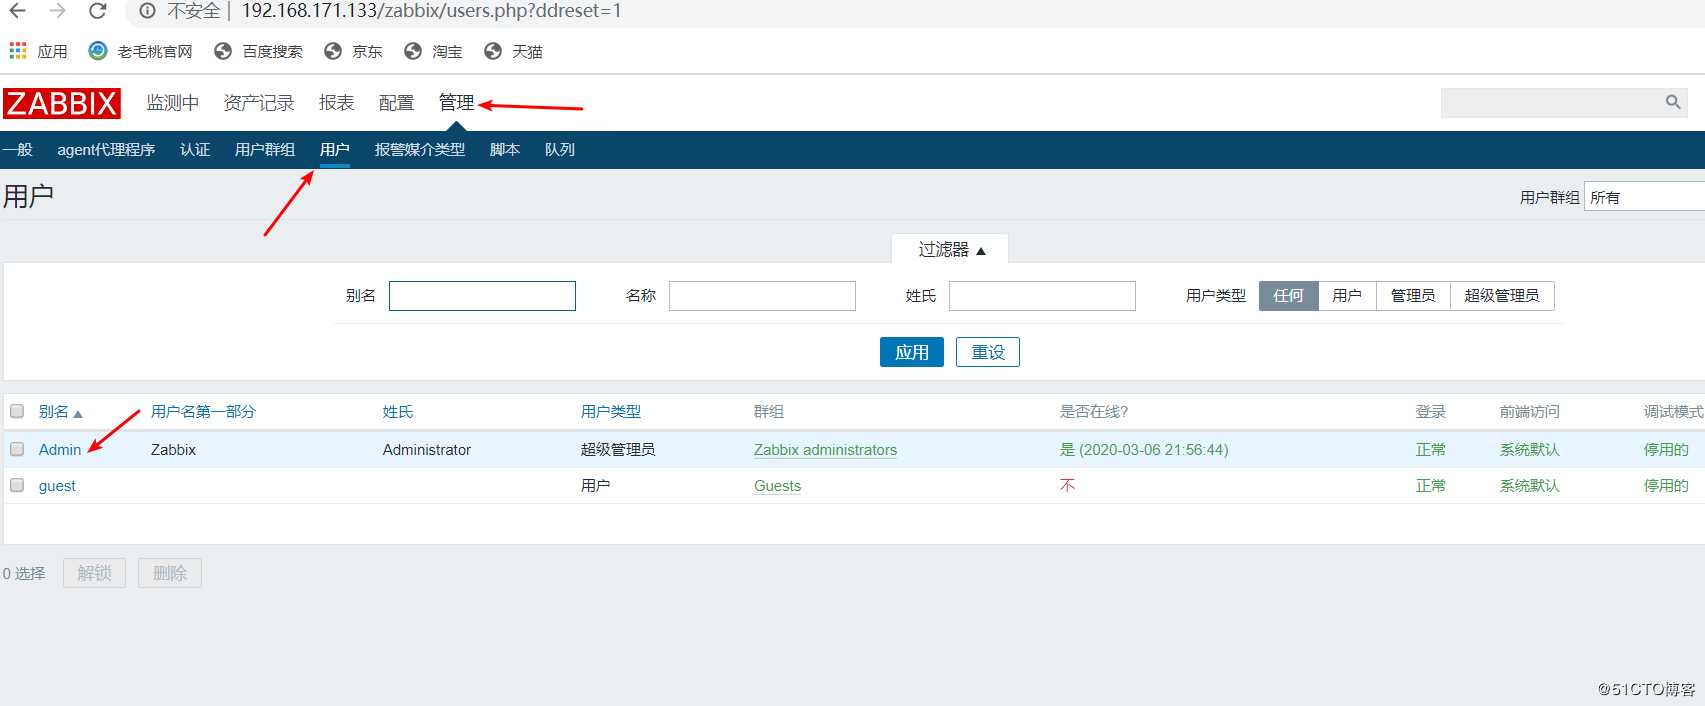This screenshot has width=1705, height=706.
Task: Click the 超级管理员 cell in Admin row
Action: click(618, 450)
